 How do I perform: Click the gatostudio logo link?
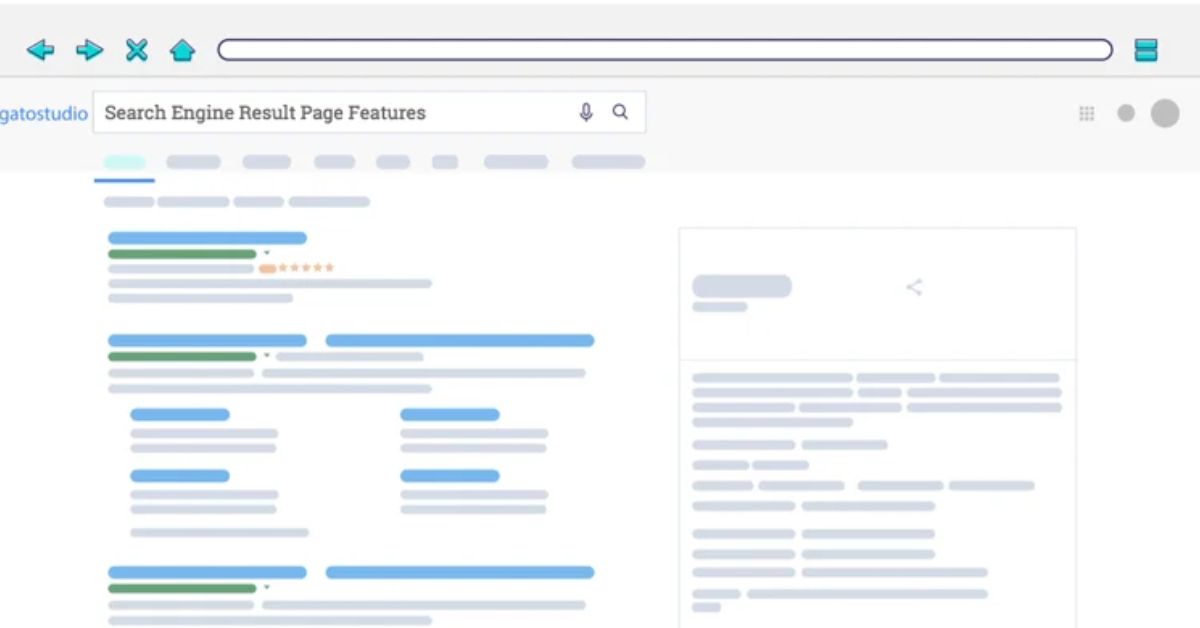tap(43, 114)
